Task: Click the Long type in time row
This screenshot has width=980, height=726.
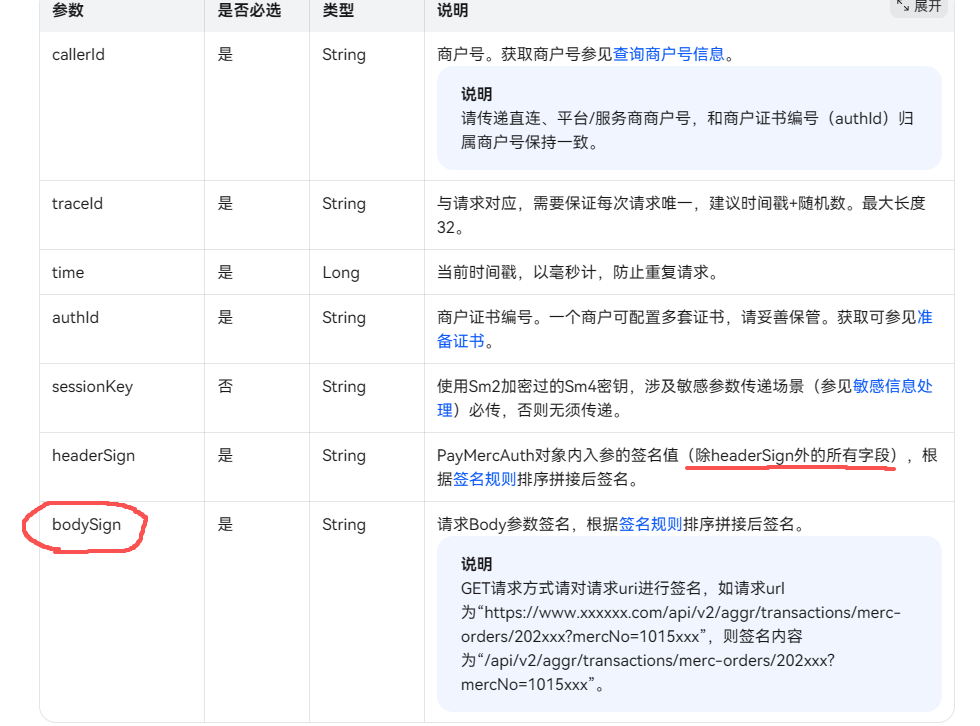Action: tap(340, 273)
